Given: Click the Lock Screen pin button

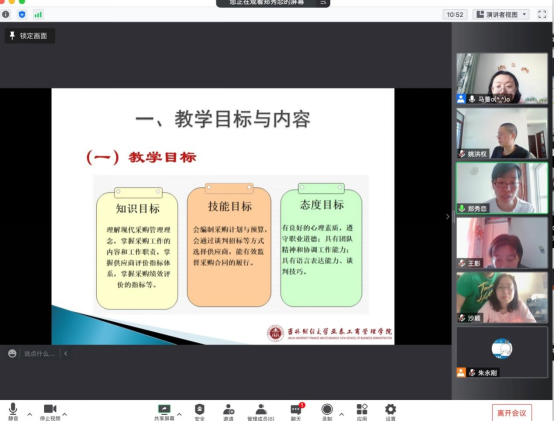Looking at the screenshot, I should click(30, 36).
